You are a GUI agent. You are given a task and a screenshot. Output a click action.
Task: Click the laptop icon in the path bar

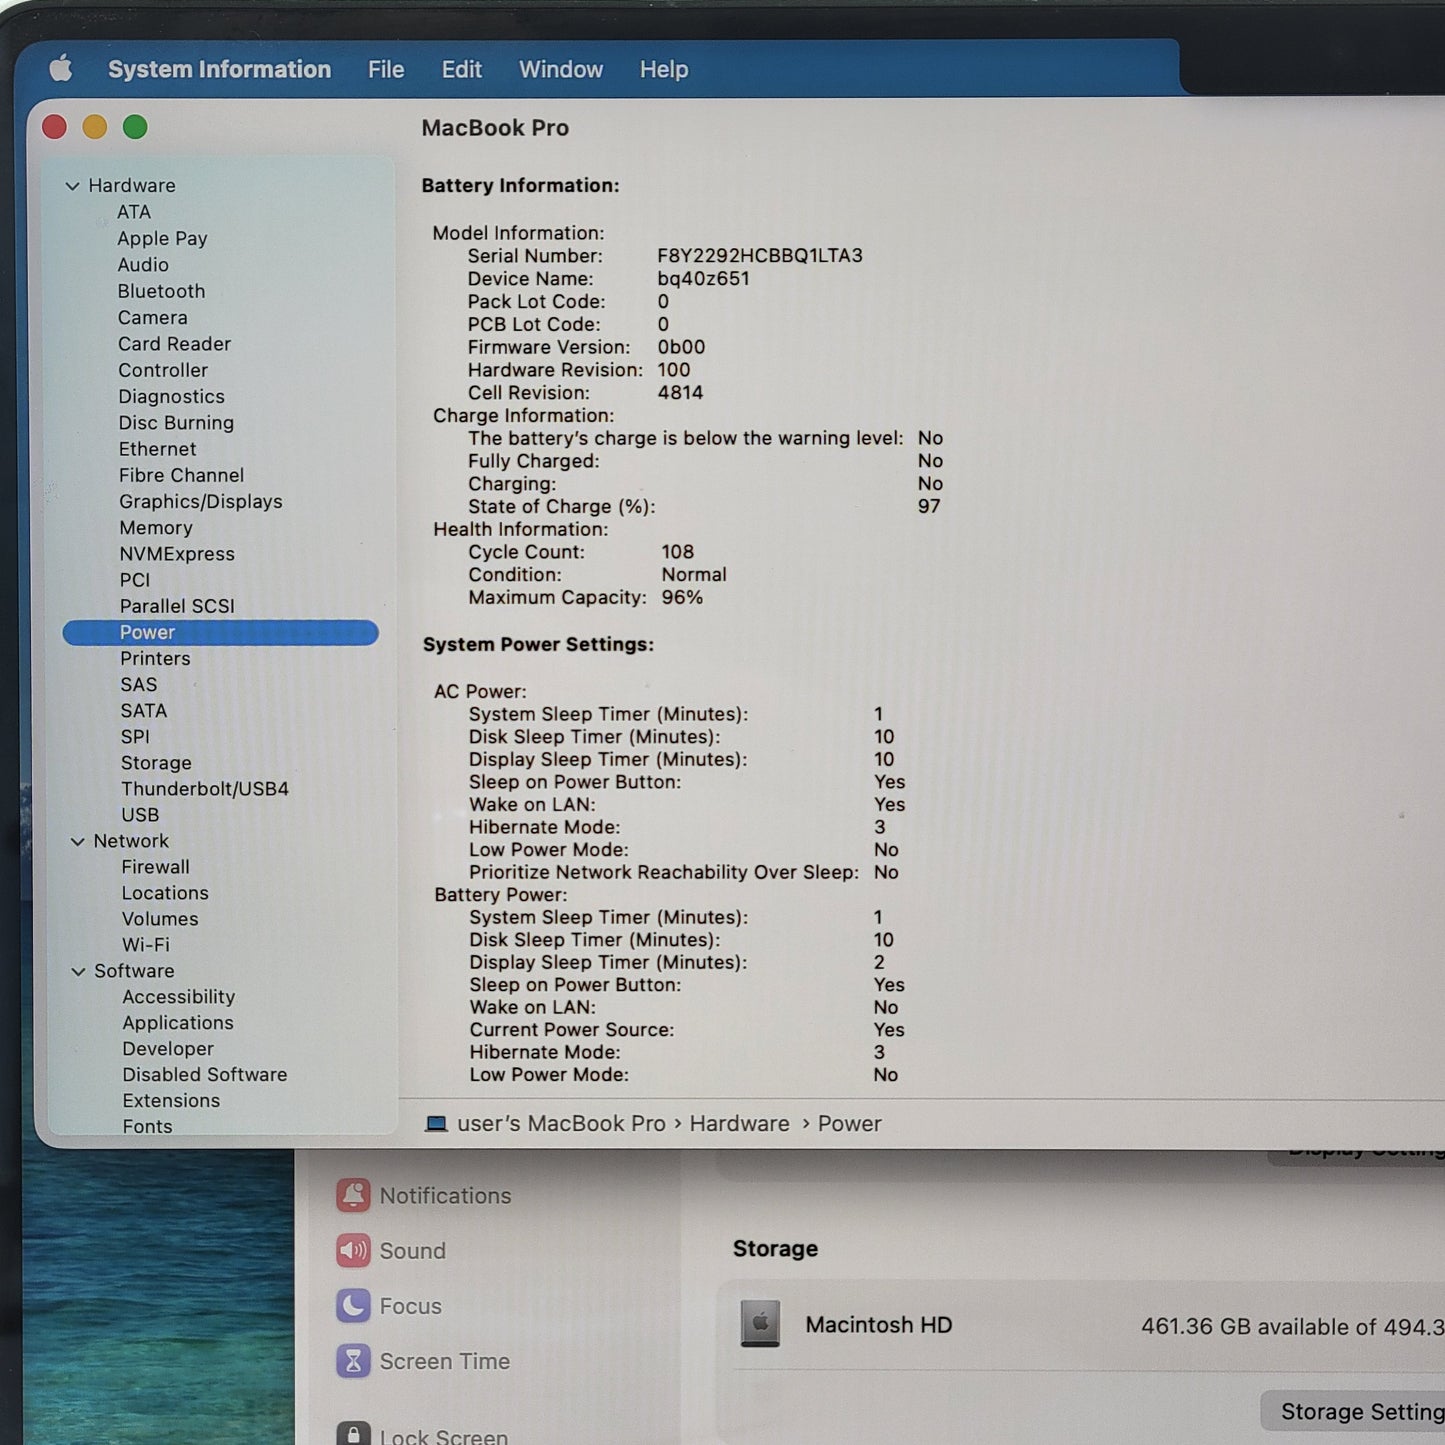[x=436, y=1124]
